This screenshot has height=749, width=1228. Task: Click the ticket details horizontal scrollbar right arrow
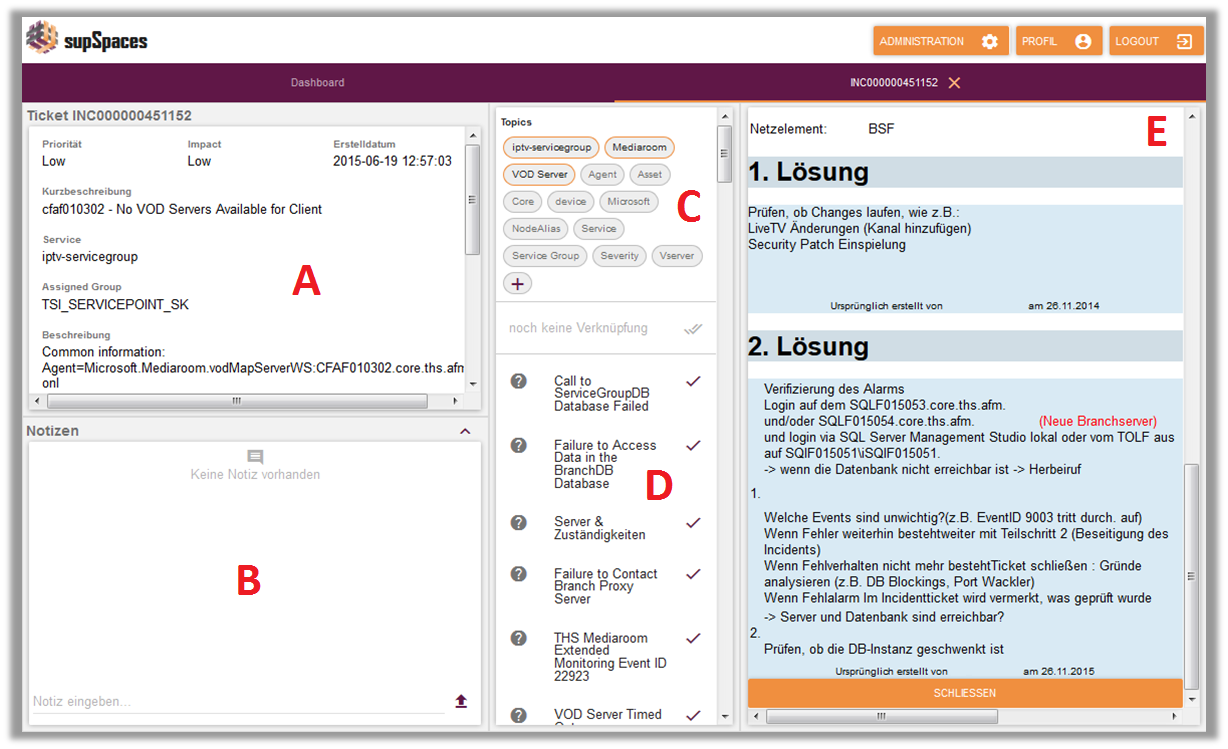coord(456,401)
